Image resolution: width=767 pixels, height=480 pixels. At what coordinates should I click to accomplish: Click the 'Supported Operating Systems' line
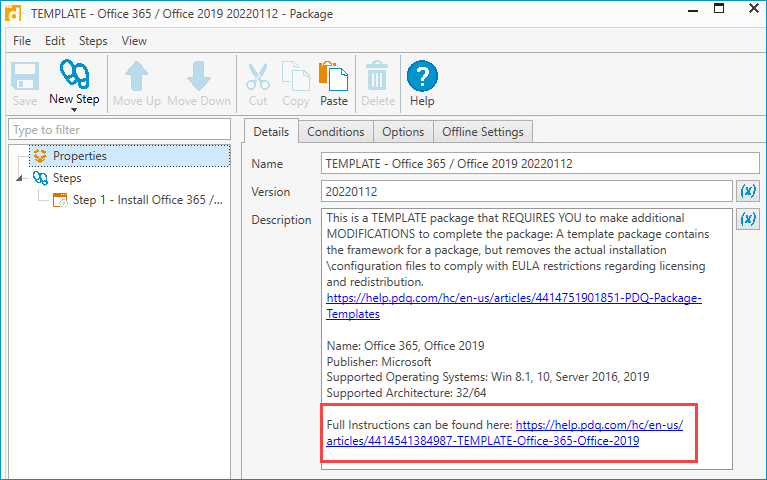[x=488, y=377]
